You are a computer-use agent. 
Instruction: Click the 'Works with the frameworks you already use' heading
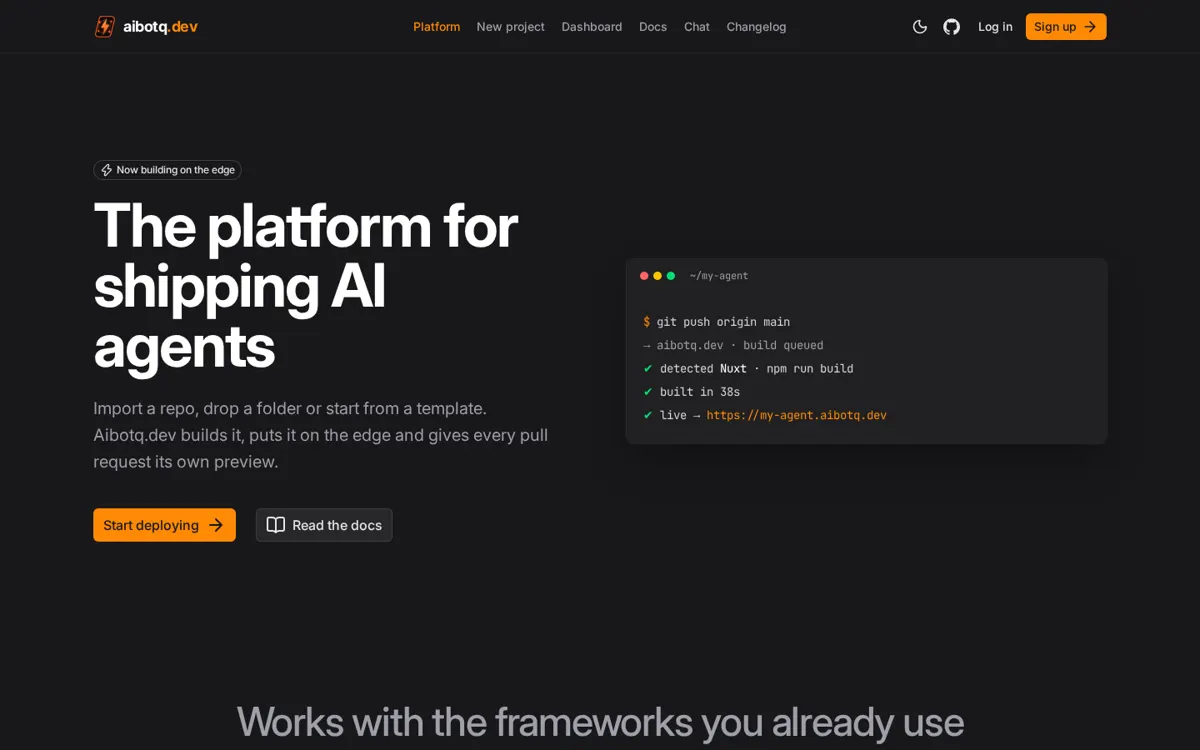(600, 722)
